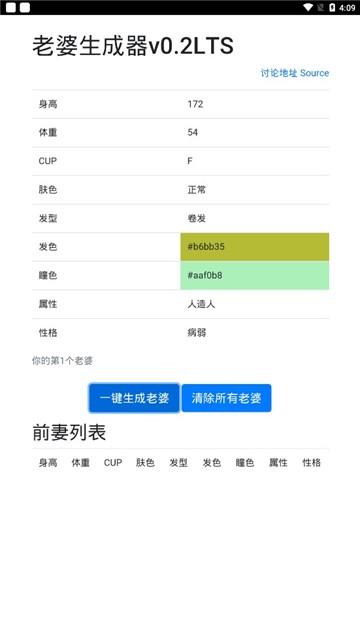Tap the no-SIM signal icon
This screenshot has height=640, width=360.
(320, 7)
